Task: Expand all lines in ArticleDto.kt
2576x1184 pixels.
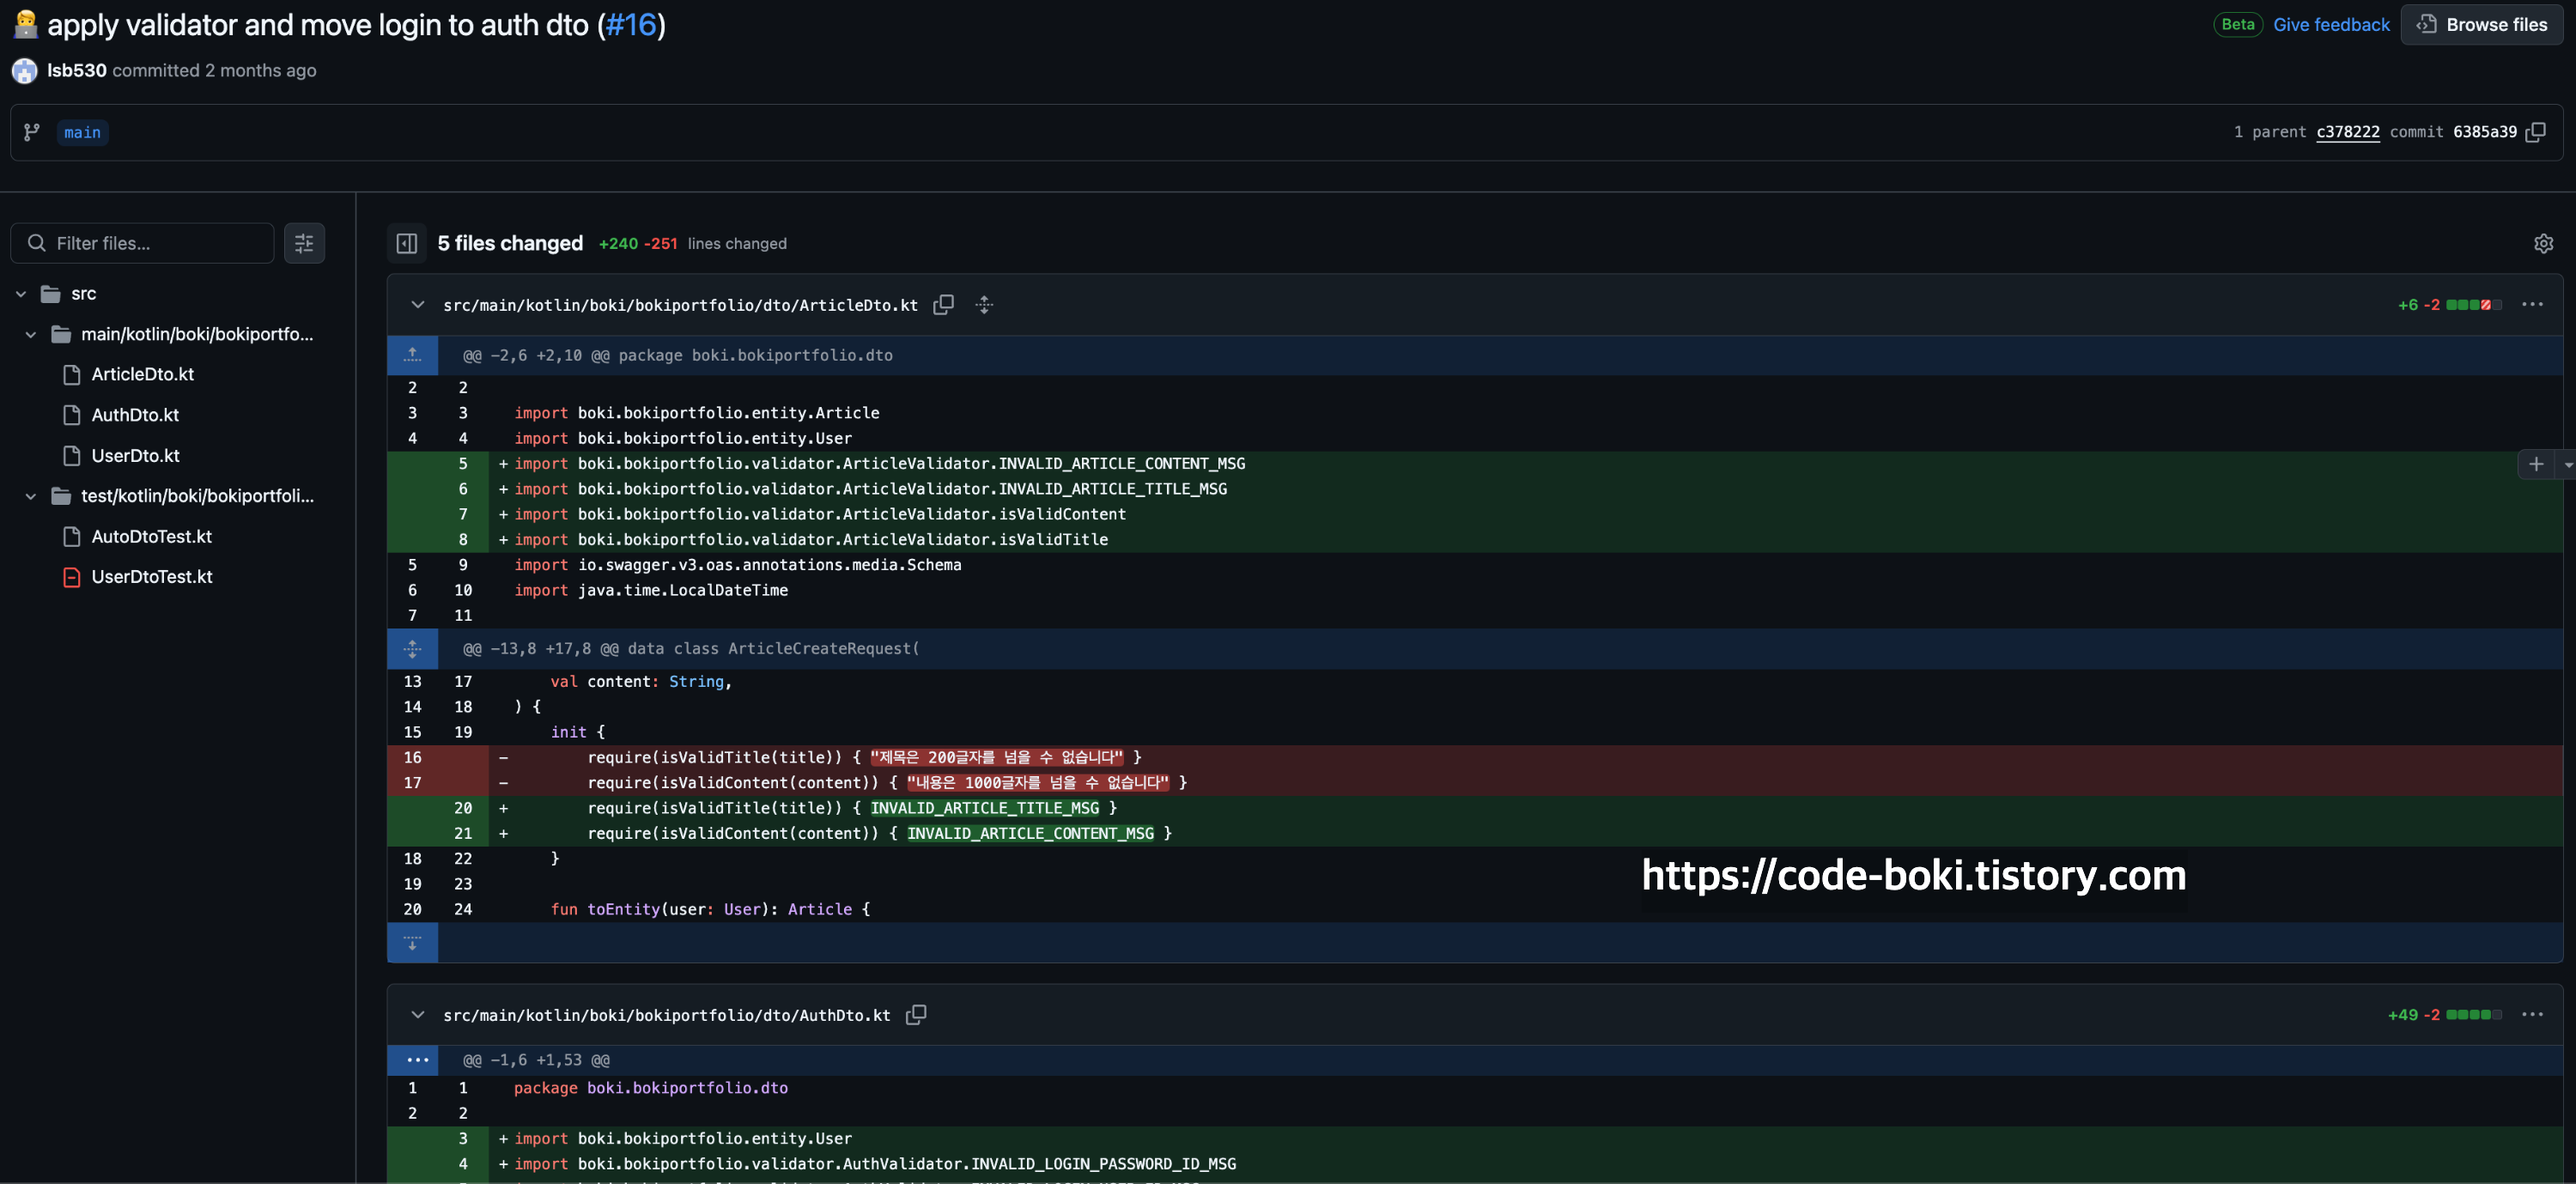Action: [984, 305]
